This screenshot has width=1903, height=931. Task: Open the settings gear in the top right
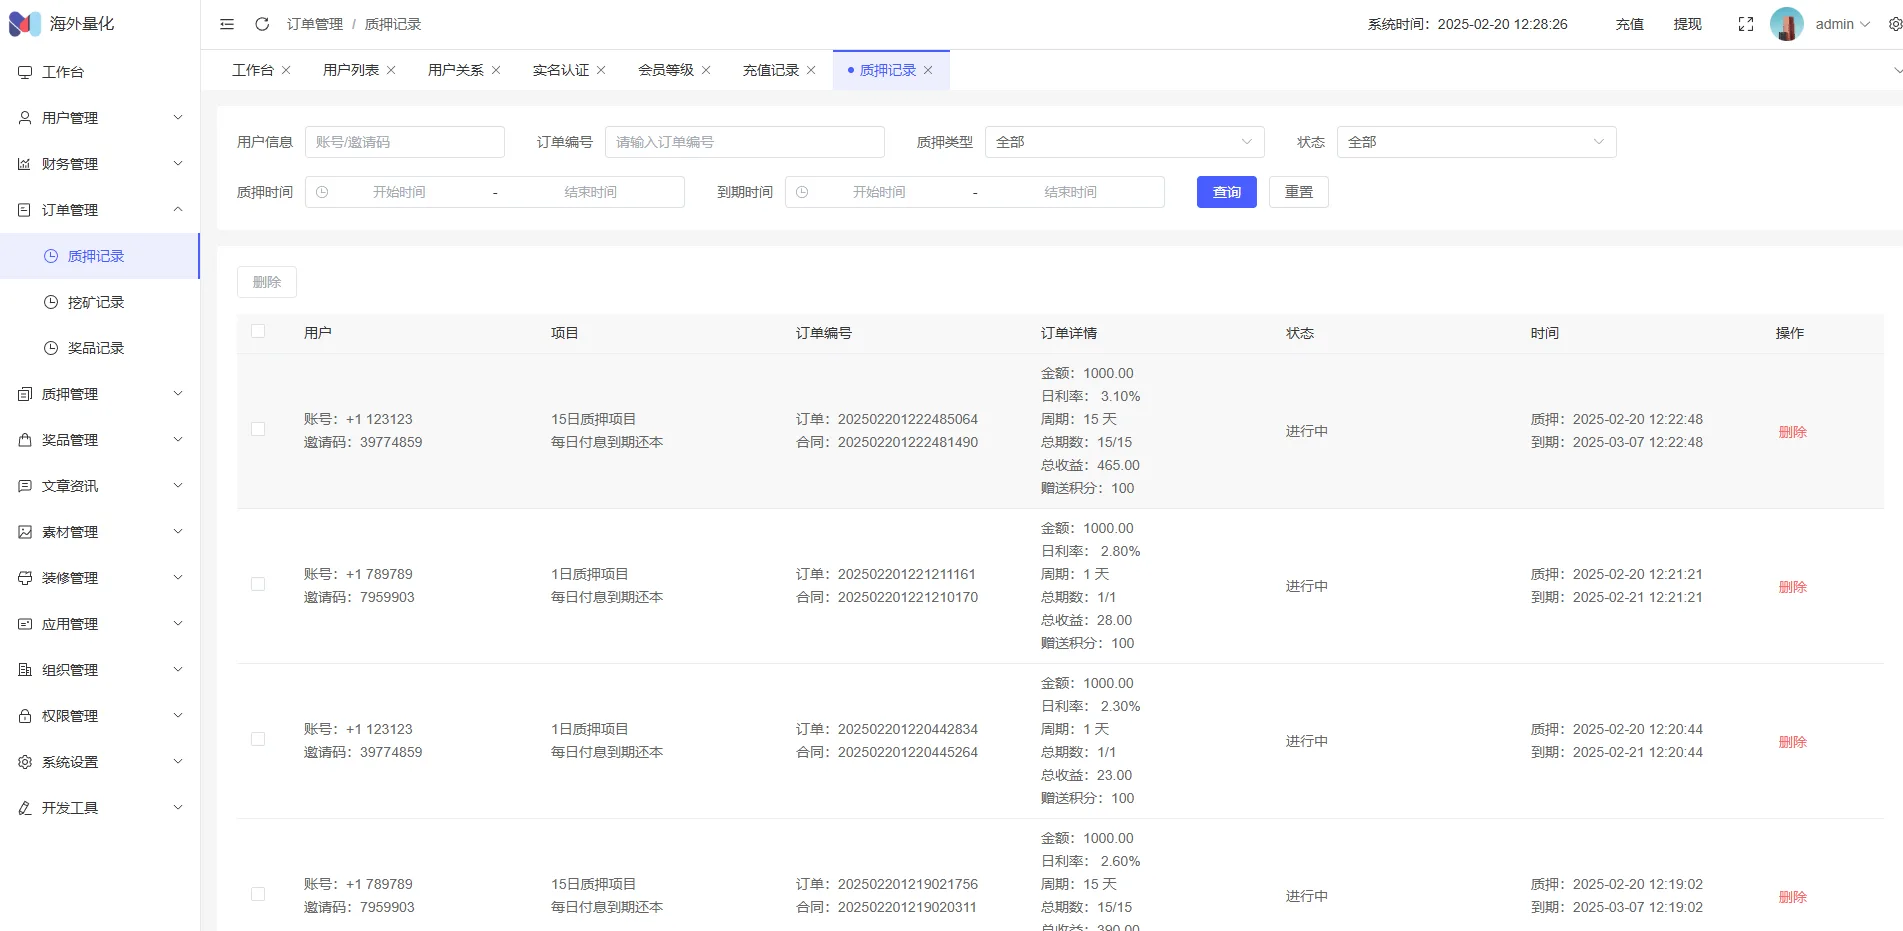click(x=1894, y=24)
